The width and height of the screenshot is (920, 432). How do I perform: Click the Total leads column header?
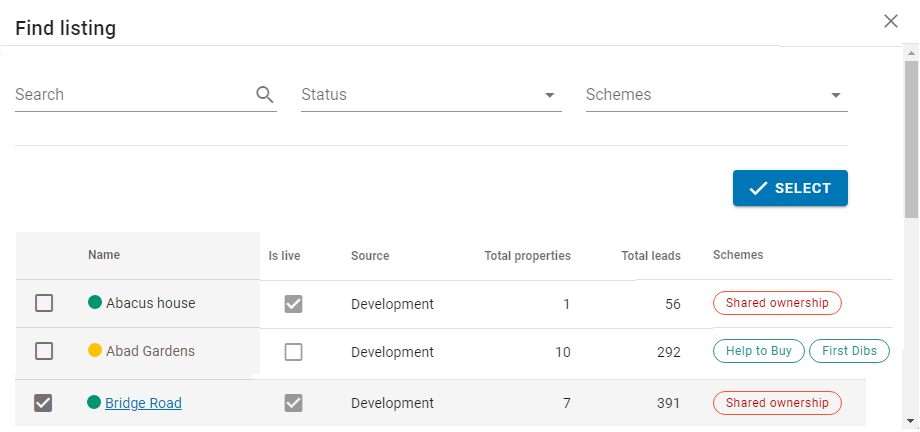651,256
